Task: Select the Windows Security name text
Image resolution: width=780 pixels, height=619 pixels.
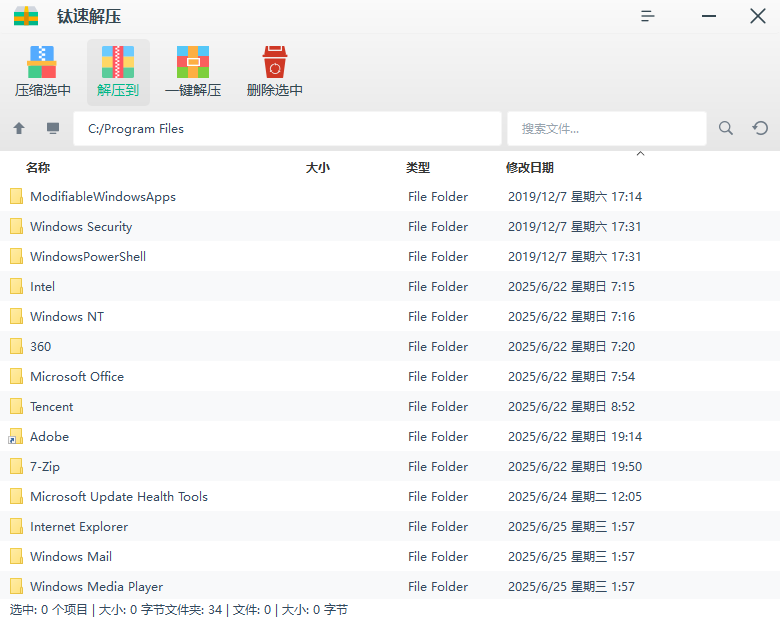Action: pyautogui.click(x=81, y=226)
